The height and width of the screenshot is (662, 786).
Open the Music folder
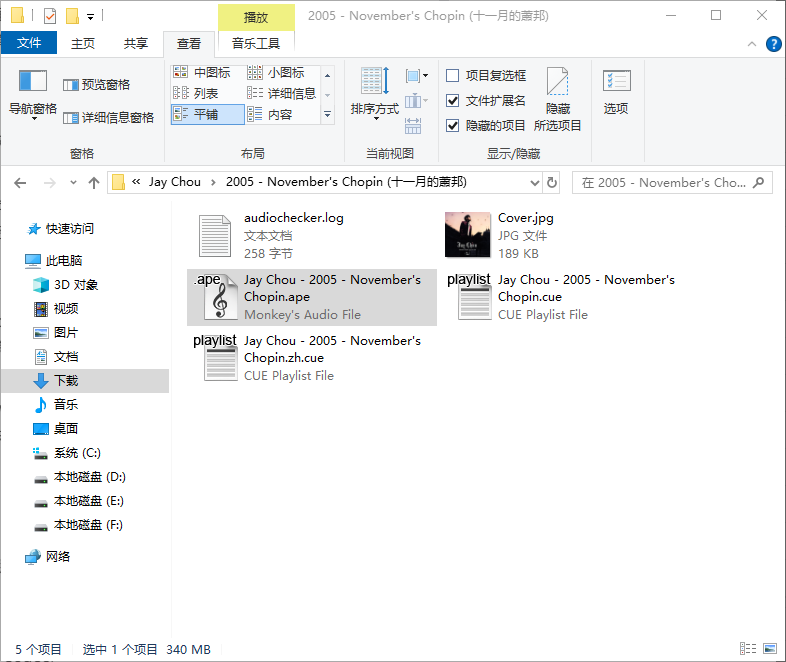click(56, 405)
